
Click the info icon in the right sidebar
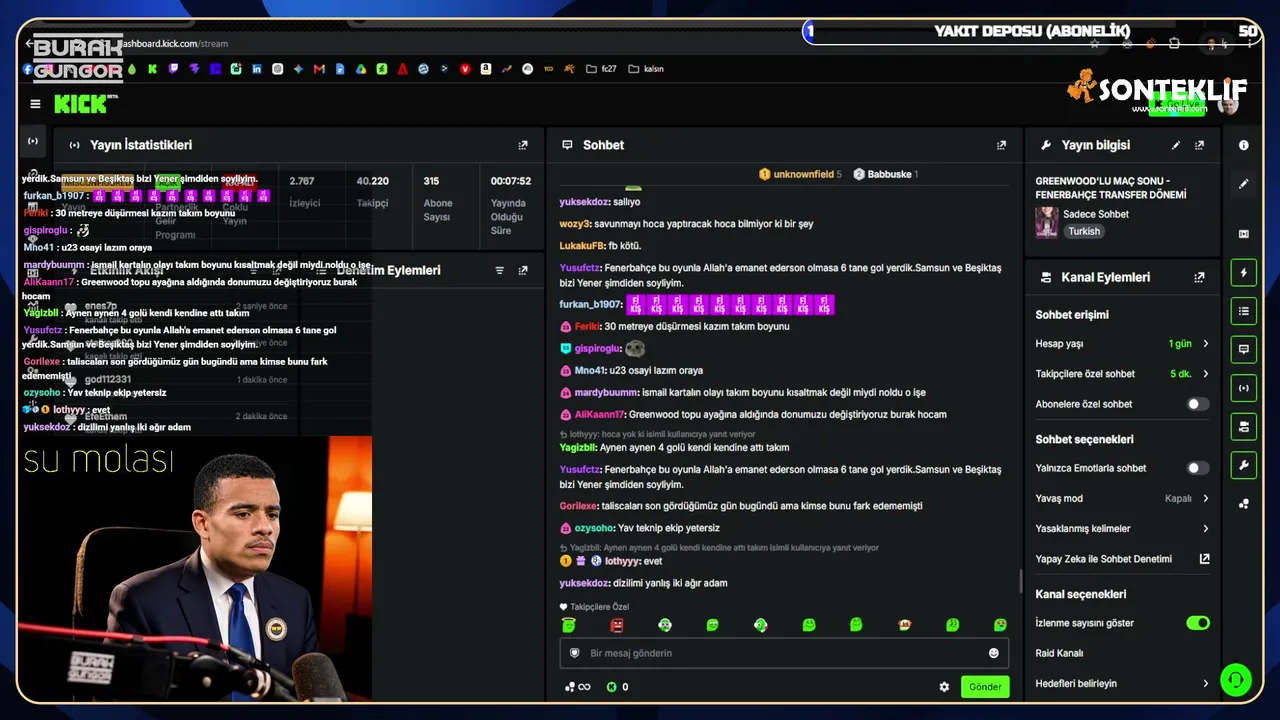1244,145
